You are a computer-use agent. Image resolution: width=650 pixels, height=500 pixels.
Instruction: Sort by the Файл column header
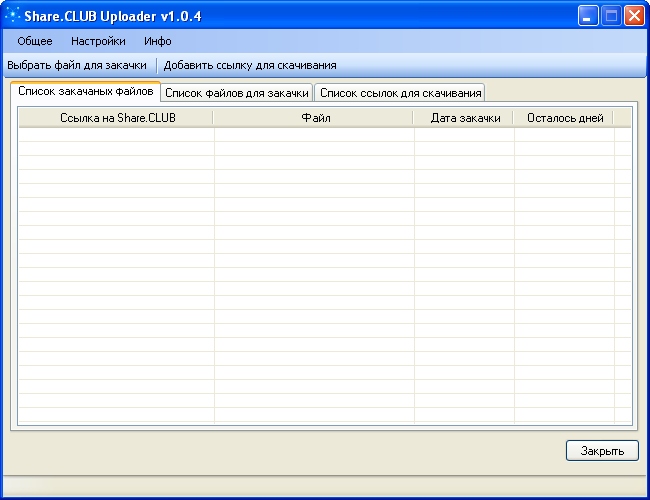click(315, 118)
